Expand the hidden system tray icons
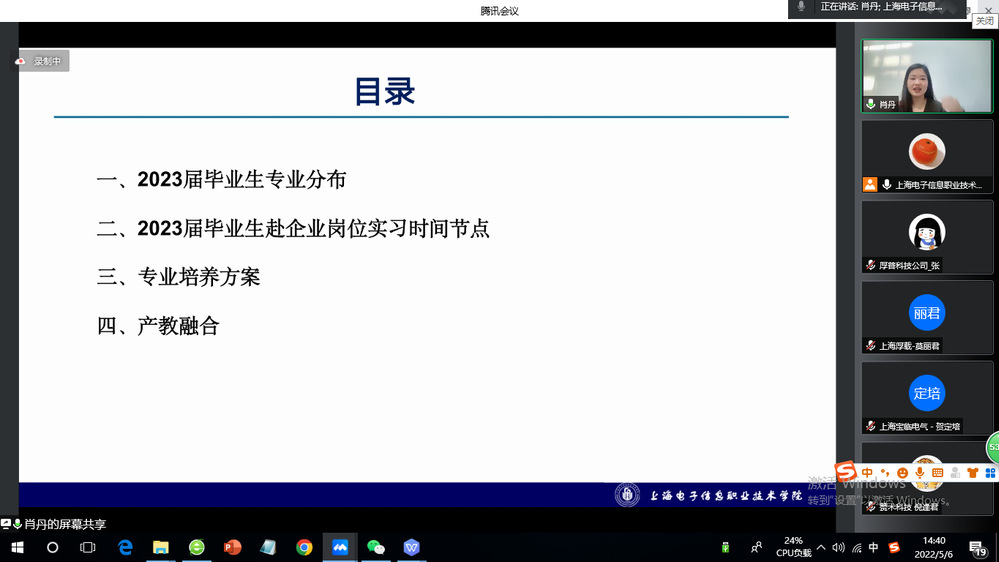Image resolution: width=999 pixels, height=562 pixels. 821,547
